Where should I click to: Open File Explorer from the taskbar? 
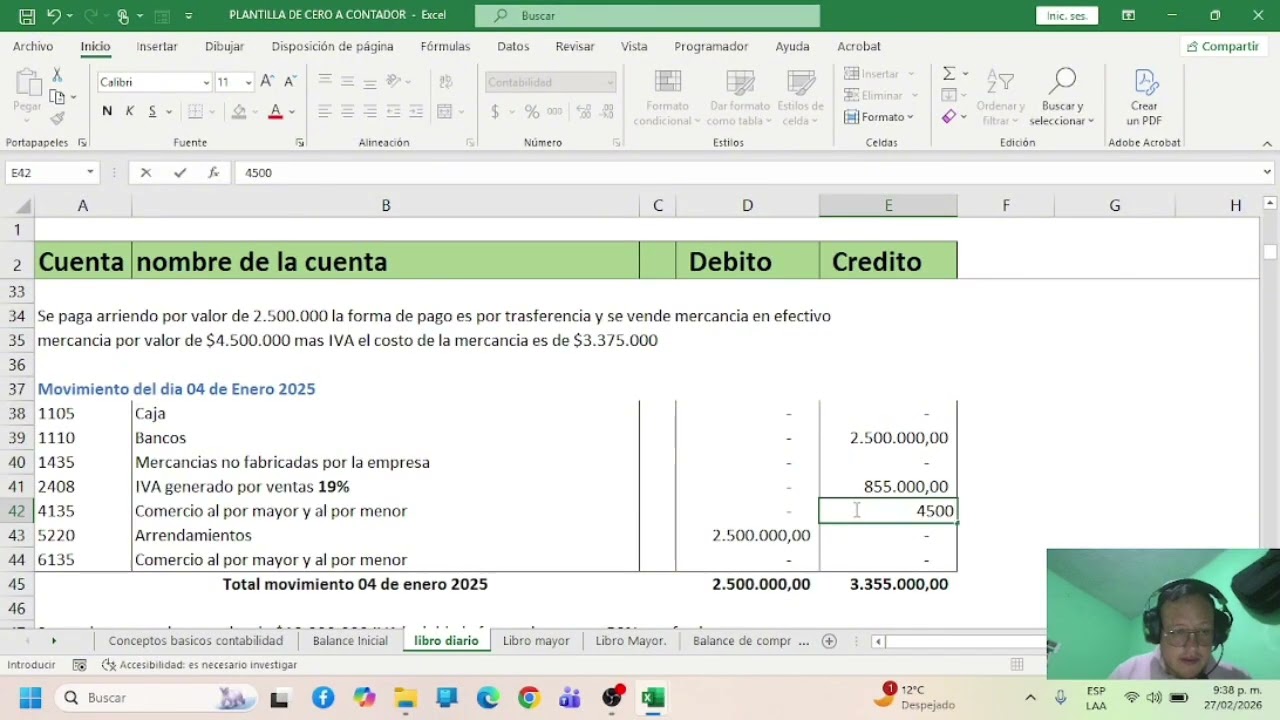405,698
